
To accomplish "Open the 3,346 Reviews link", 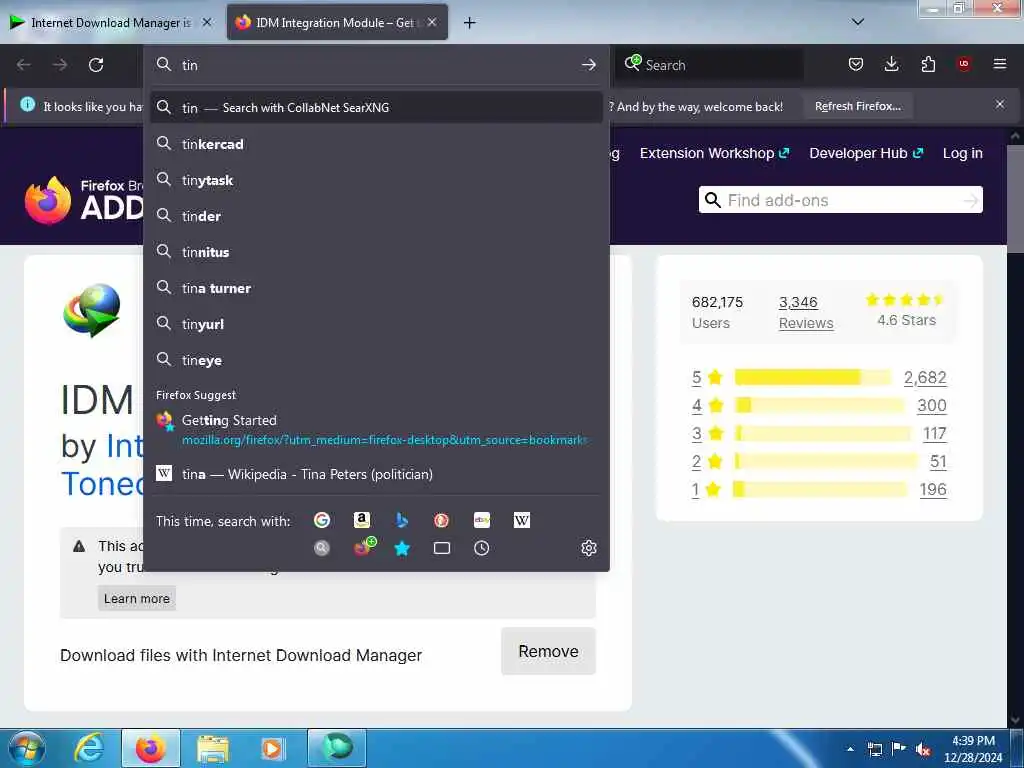I will [806, 313].
